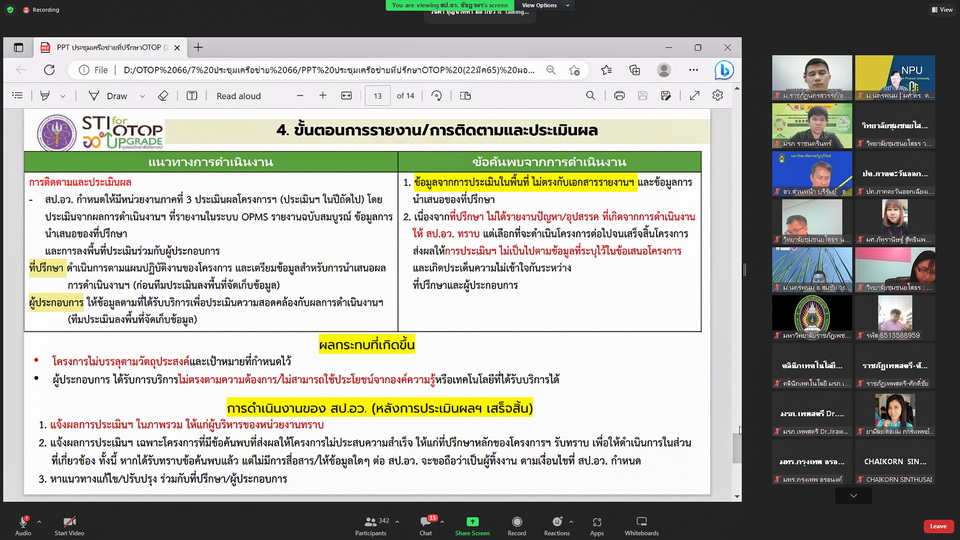The image size is (960, 540).
Task: Switch to page view layout icon
Action: click(x=465, y=96)
